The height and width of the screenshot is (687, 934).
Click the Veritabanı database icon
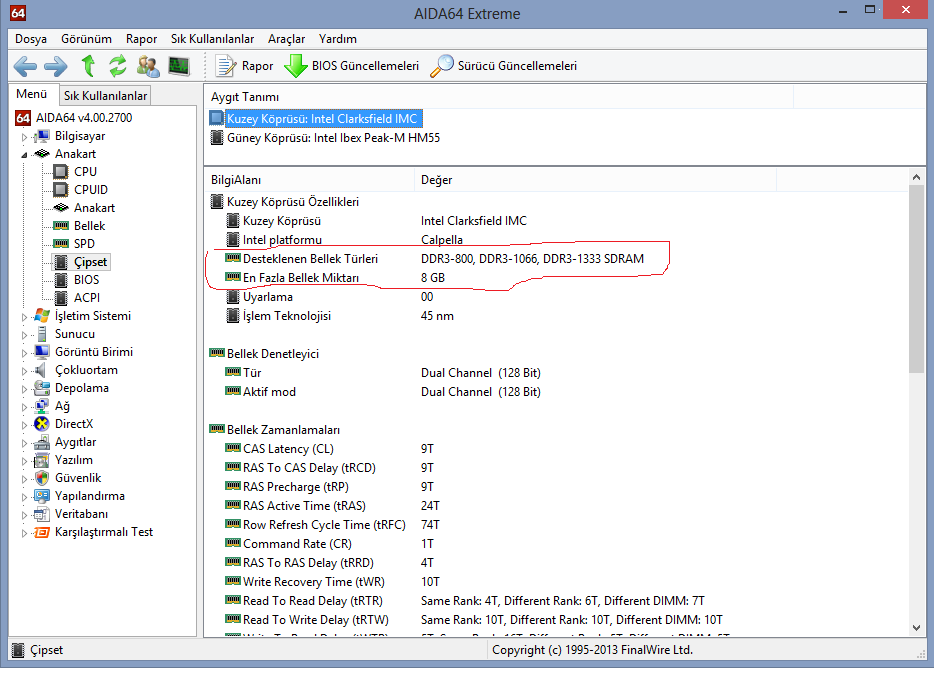click(x=42, y=514)
